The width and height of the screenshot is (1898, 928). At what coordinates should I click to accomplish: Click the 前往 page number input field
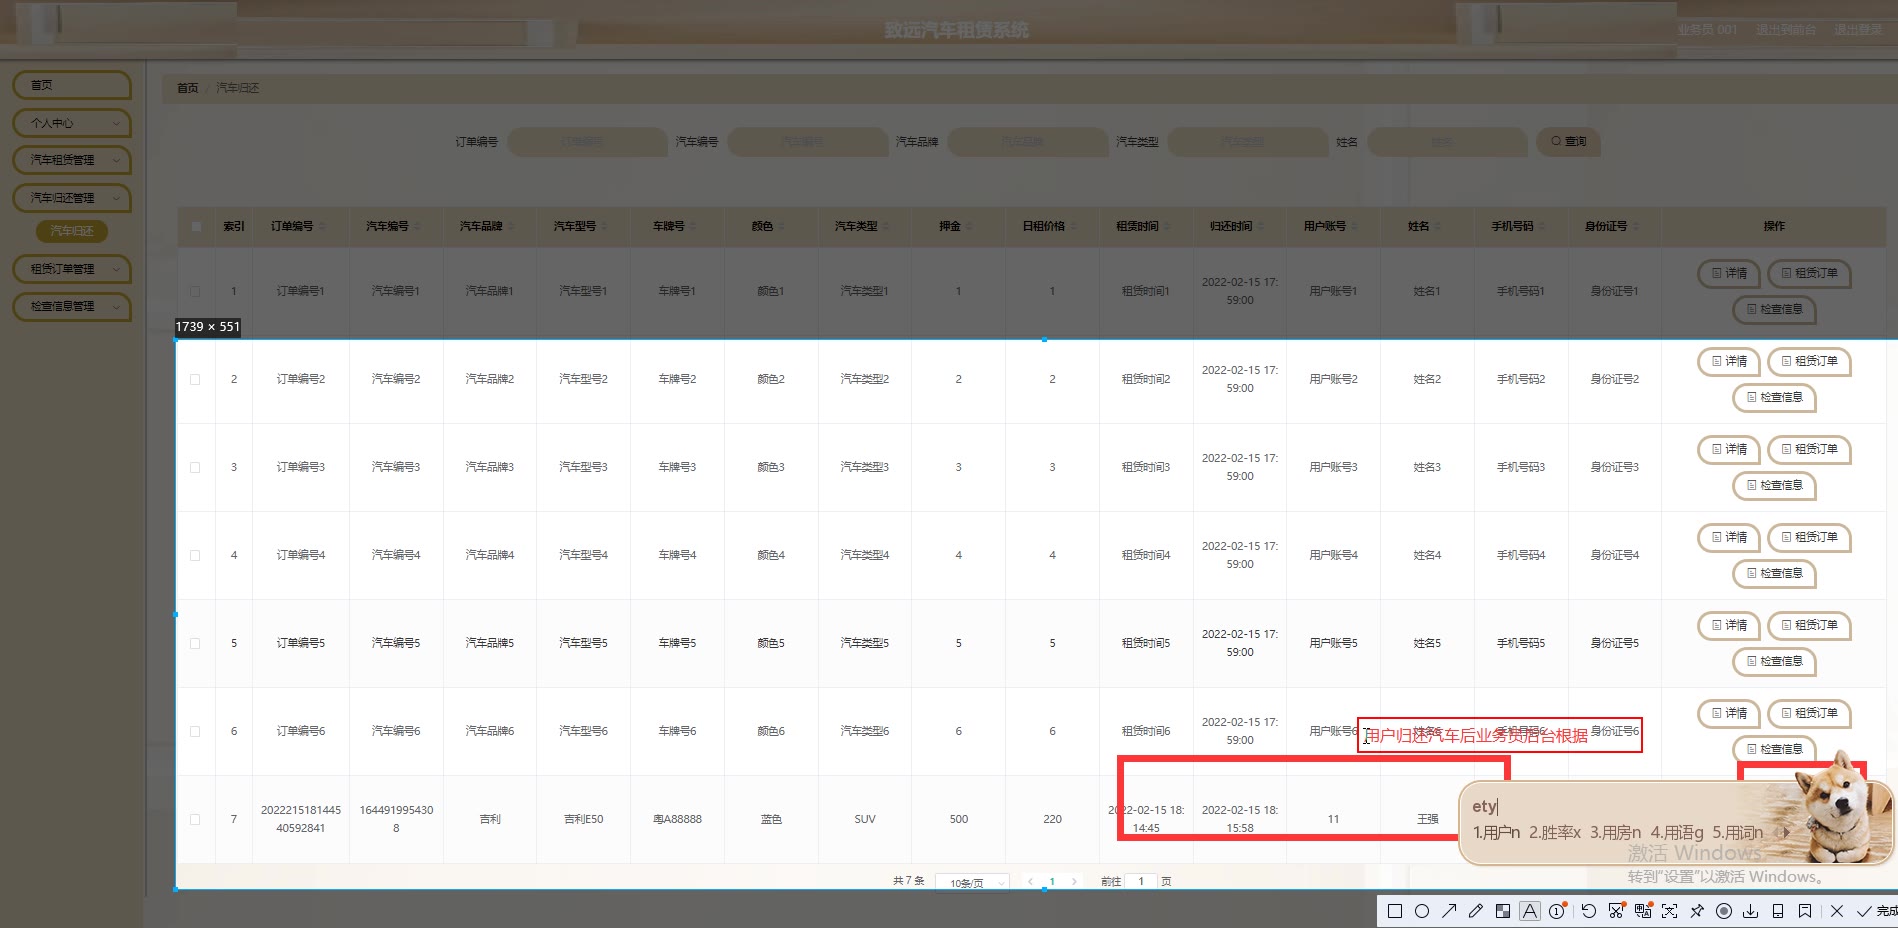pyautogui.click(x=1141, y=882)
